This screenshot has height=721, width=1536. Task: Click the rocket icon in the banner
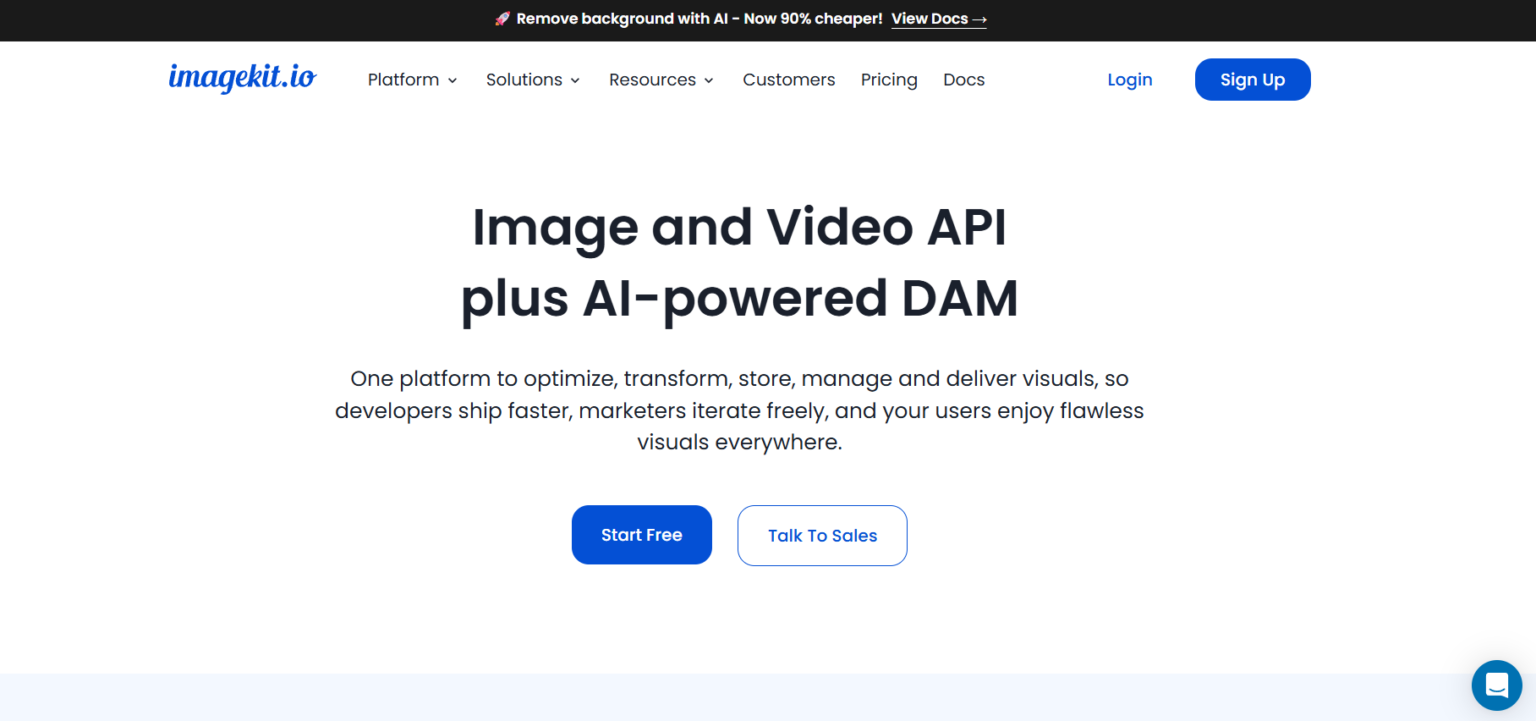tap(502, 18)
